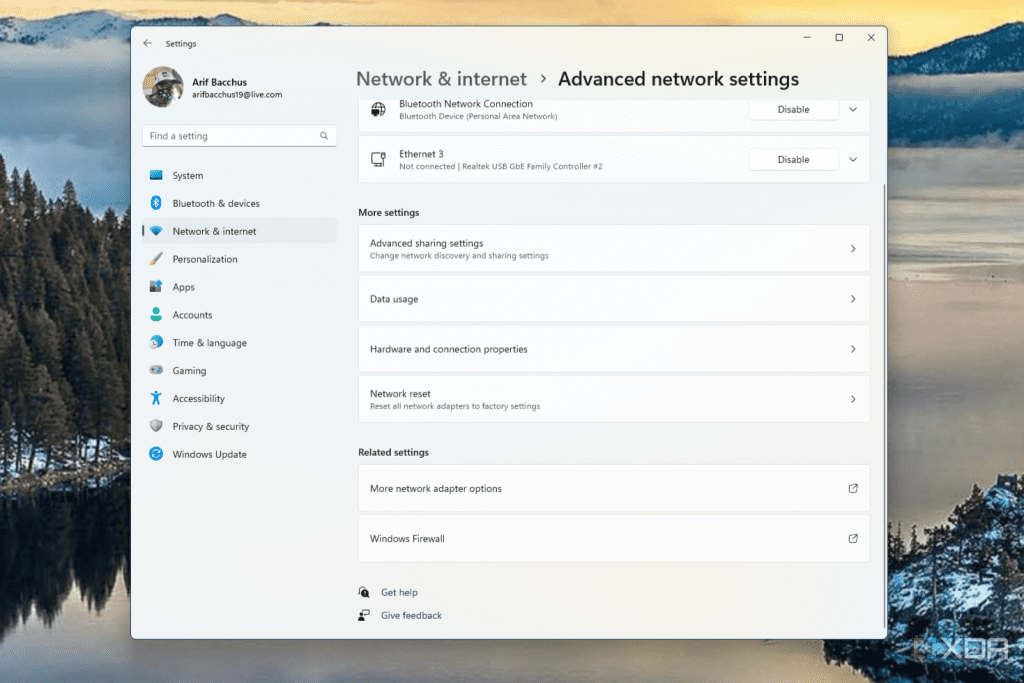Viewport: 1024px width, 683px height.
Task: Click the back arrow in Settings title bar
Action: 148,43
